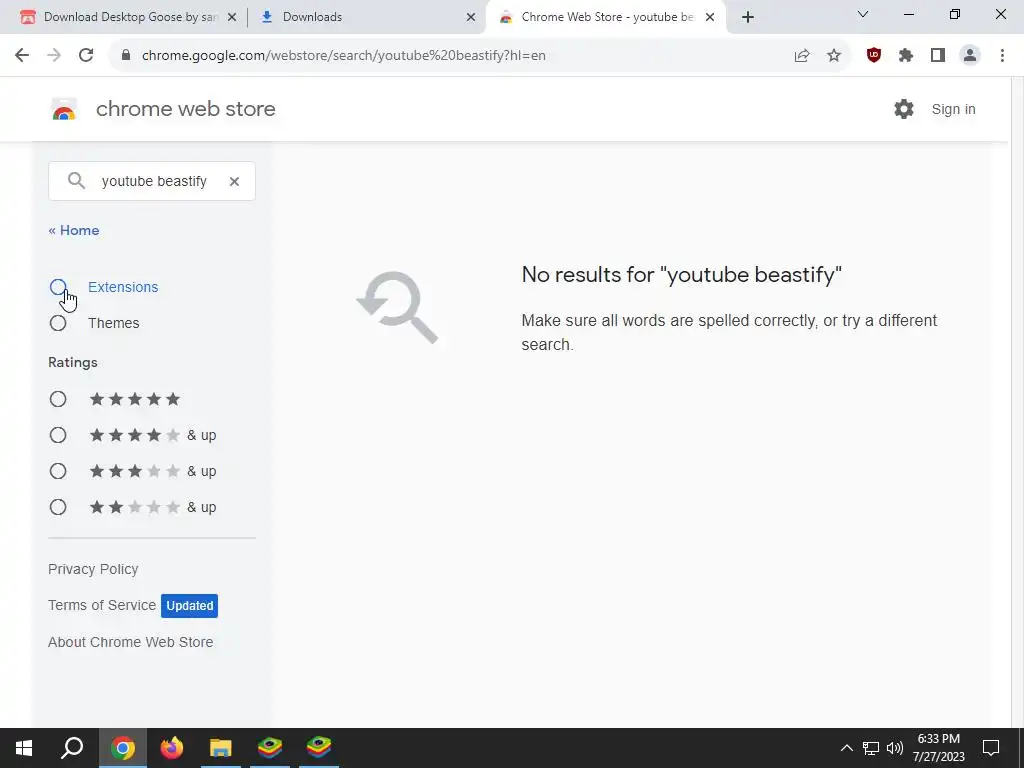The width and height of the screenshot is (1024, 768).
Task: Go back to the previous page
Action: pyautogui.click(x=22, y=56)
